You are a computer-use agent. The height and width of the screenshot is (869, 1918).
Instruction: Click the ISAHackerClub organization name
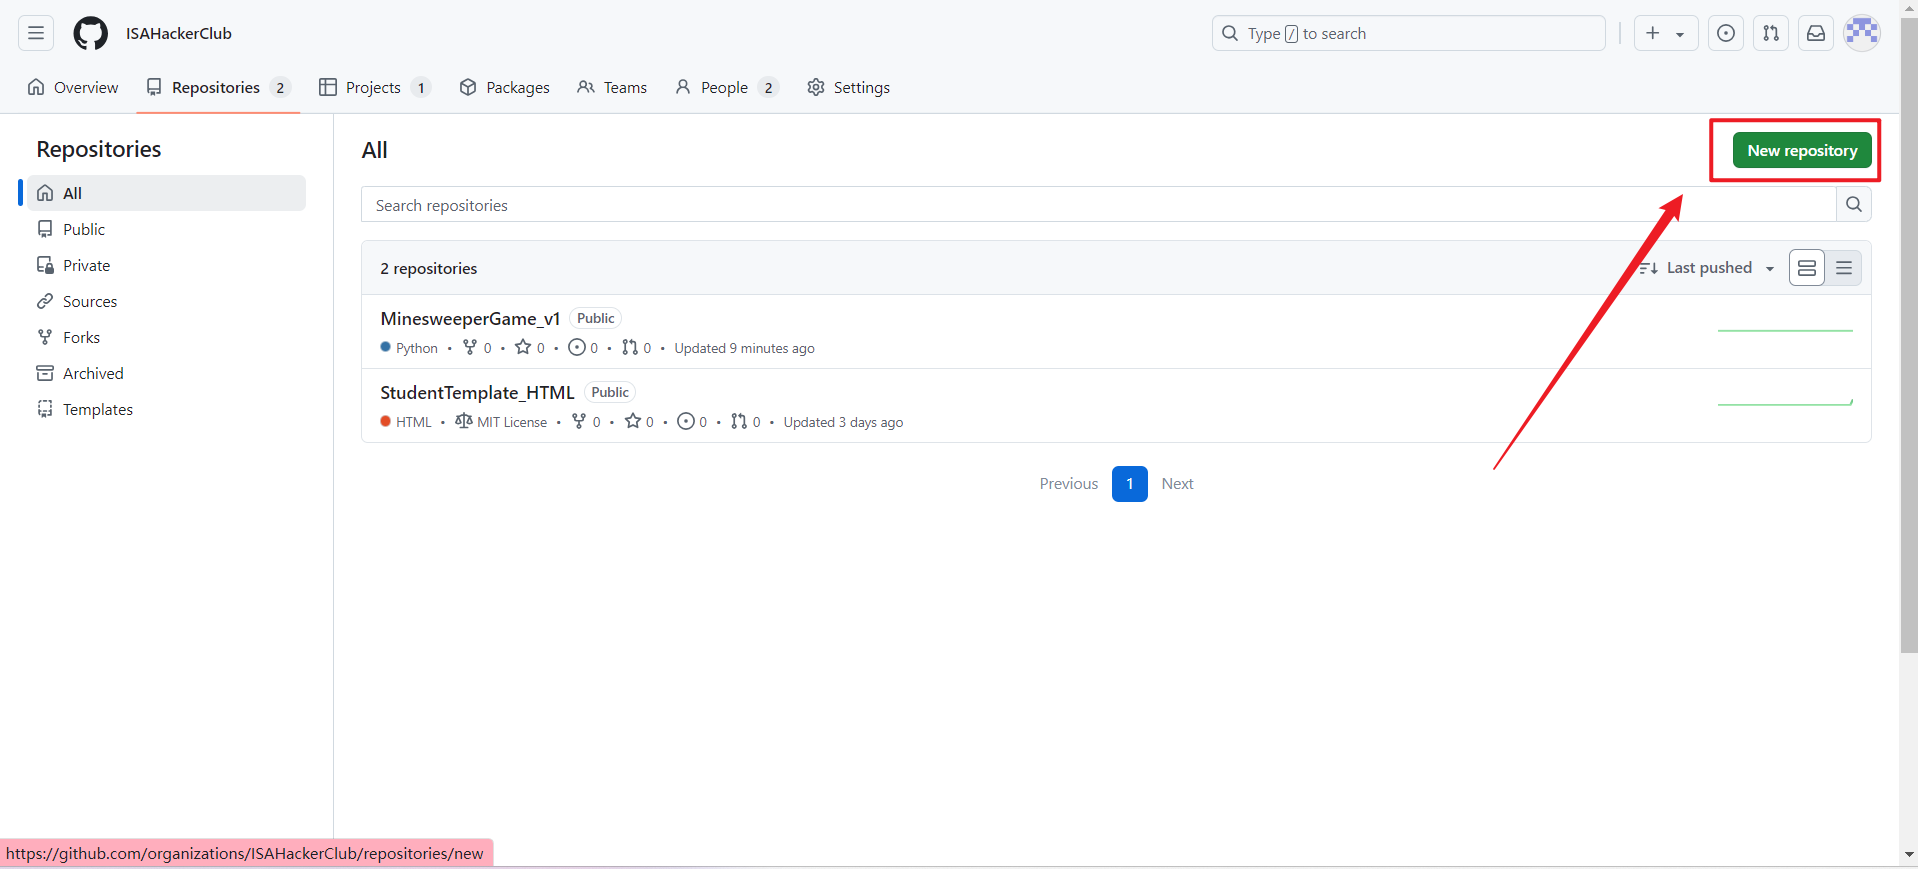[x=179, y=33]
